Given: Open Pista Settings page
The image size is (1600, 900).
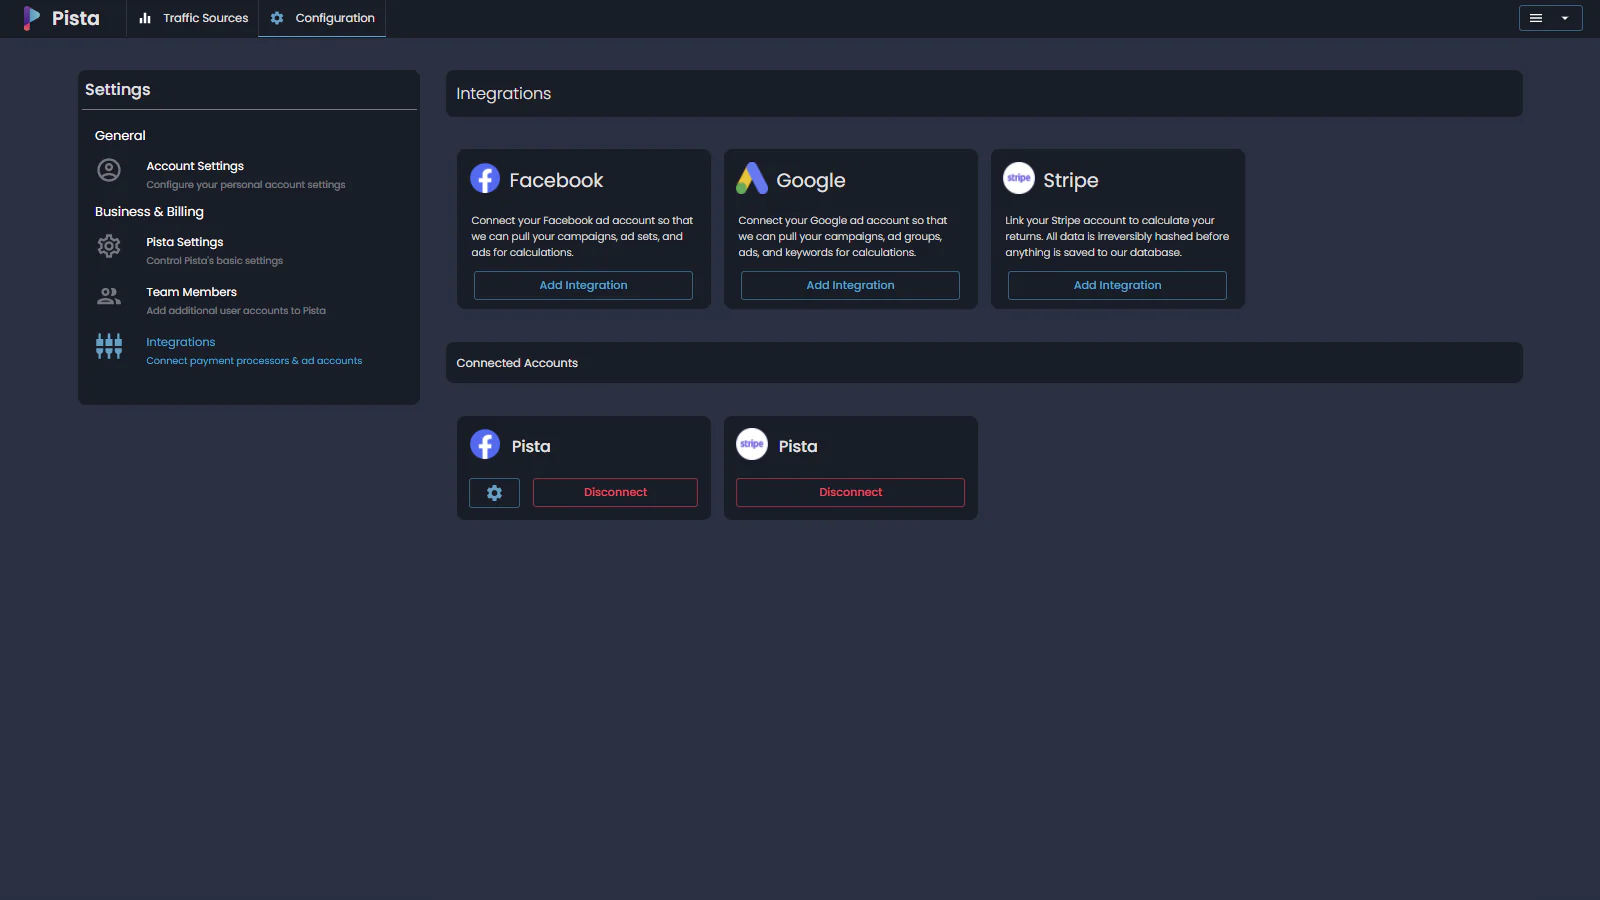Looking at the screenshot, I should (185, 242).
